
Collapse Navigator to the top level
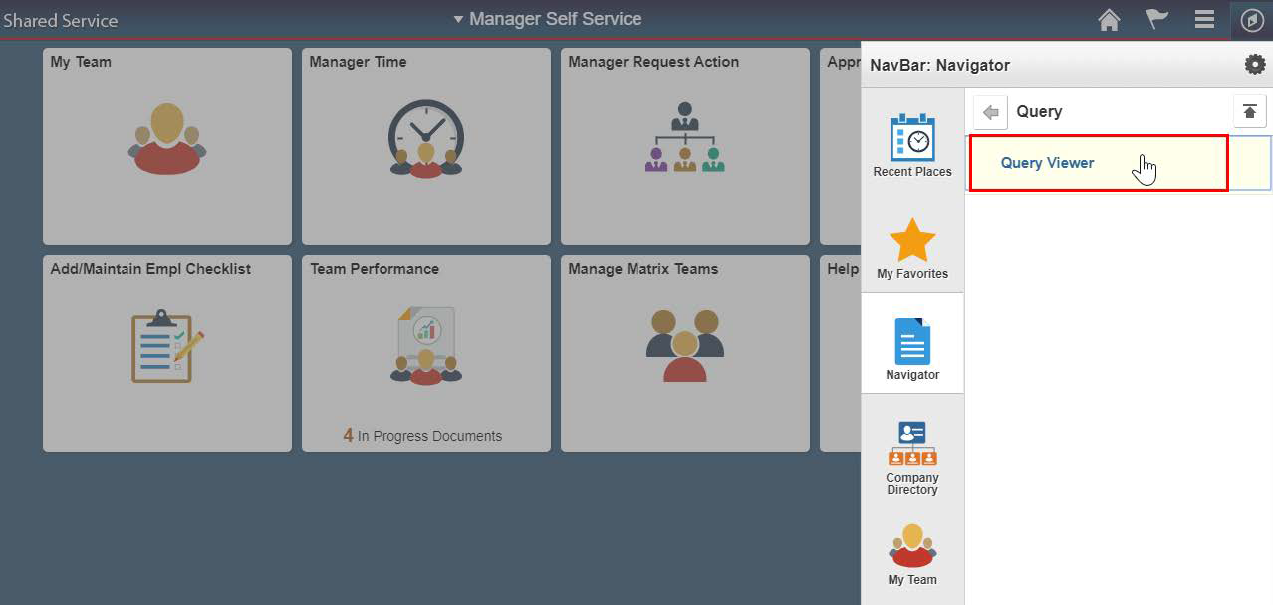[x=1248, y=111]
